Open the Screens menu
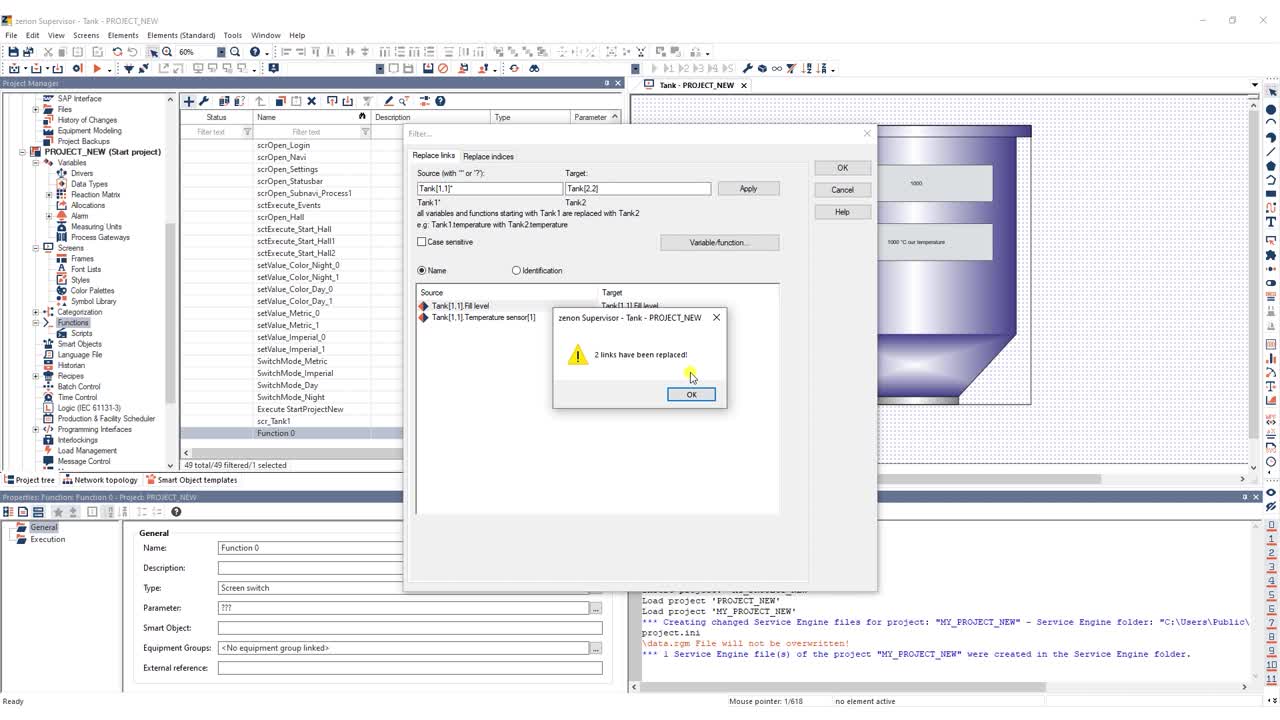Viewport: 1280px width, 720px height. pyautogui.click(x=86, y=35)
